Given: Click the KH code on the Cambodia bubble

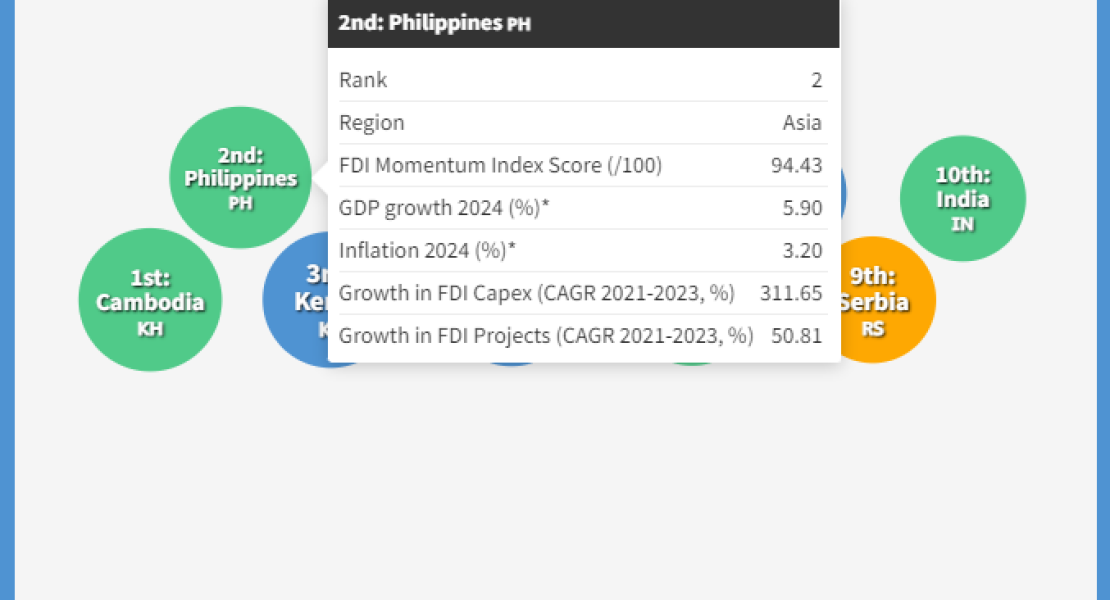Looking at the screenshot, I should coord(150,327).
